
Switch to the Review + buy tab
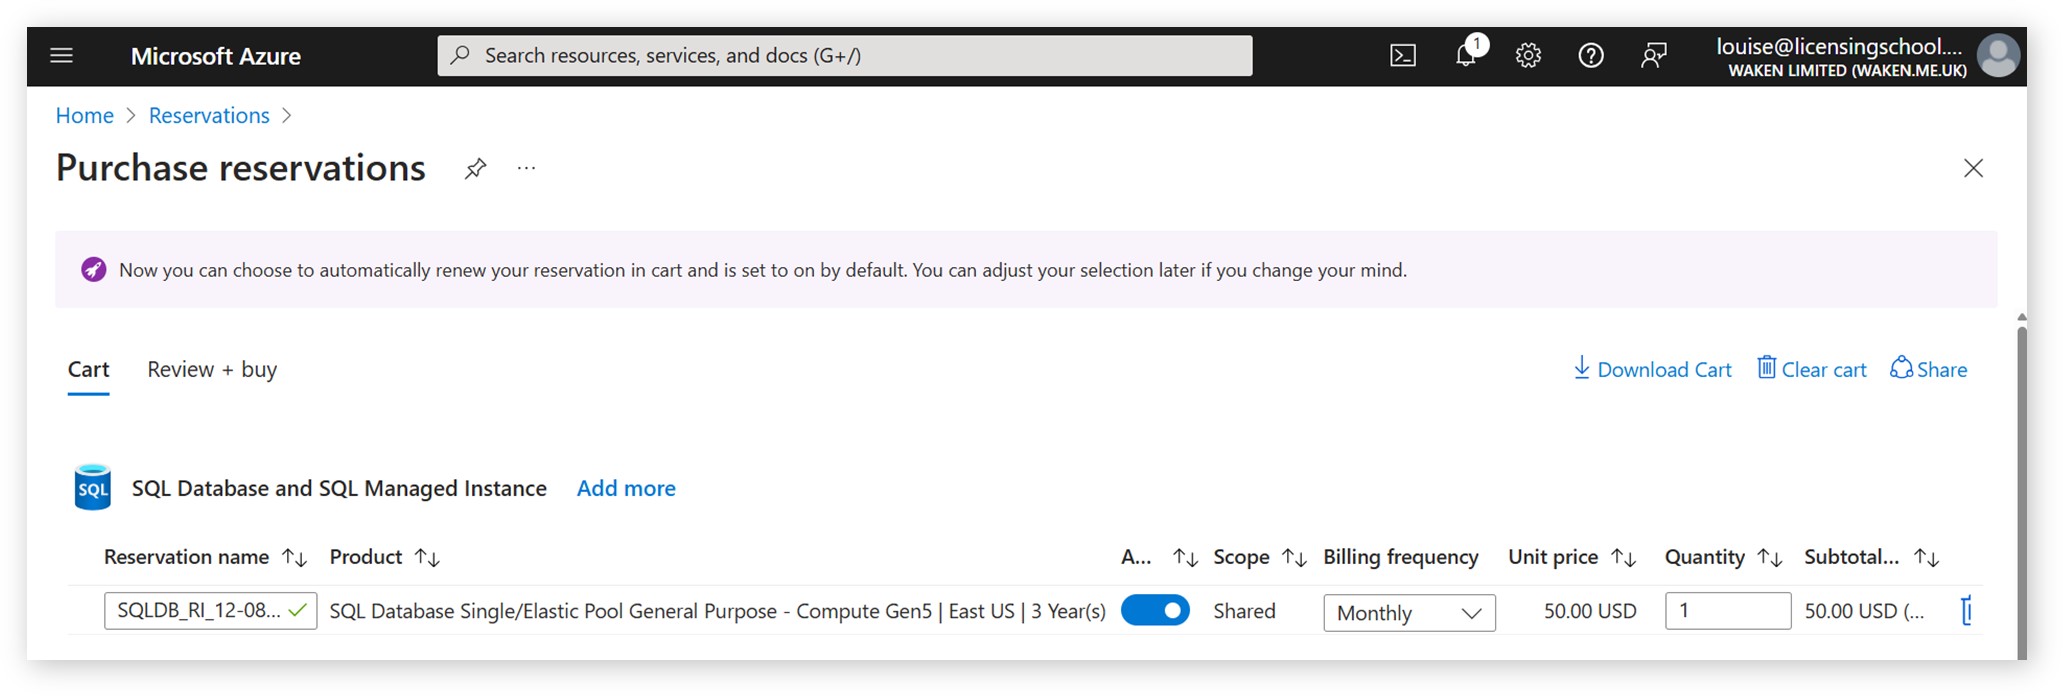211,369
